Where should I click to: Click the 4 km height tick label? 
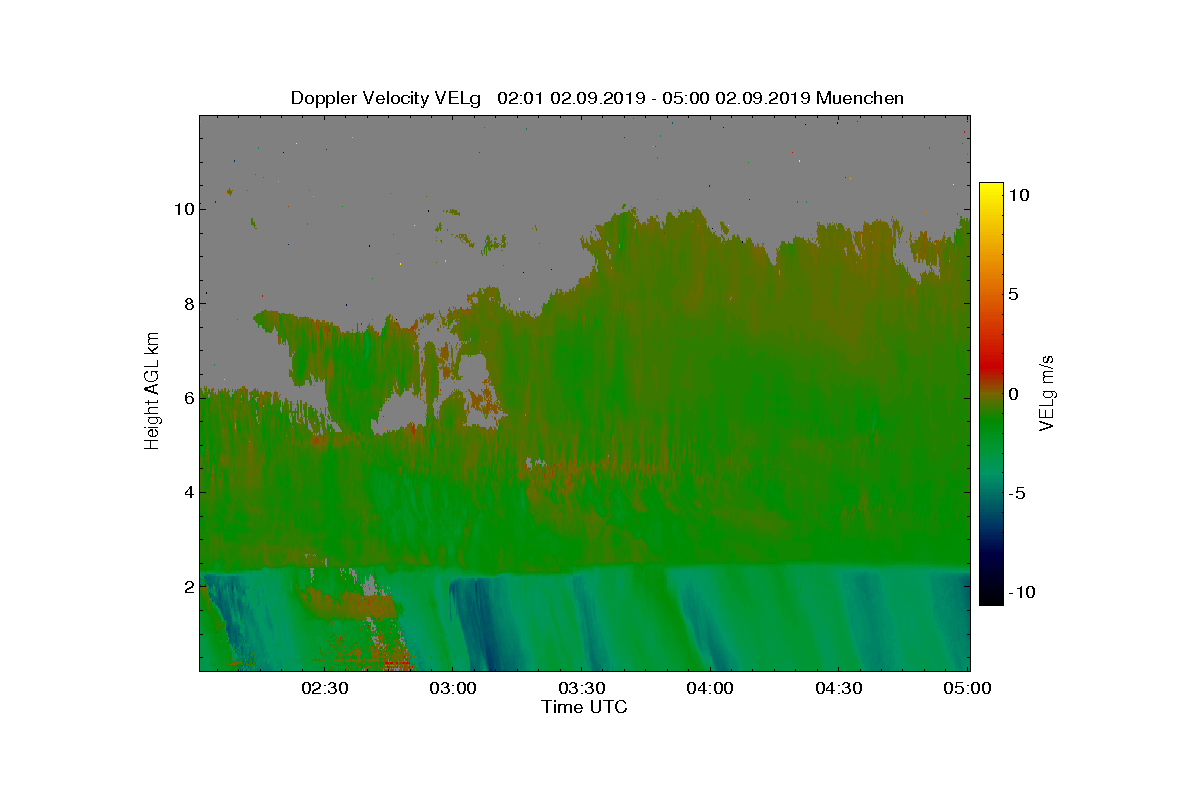187,492
